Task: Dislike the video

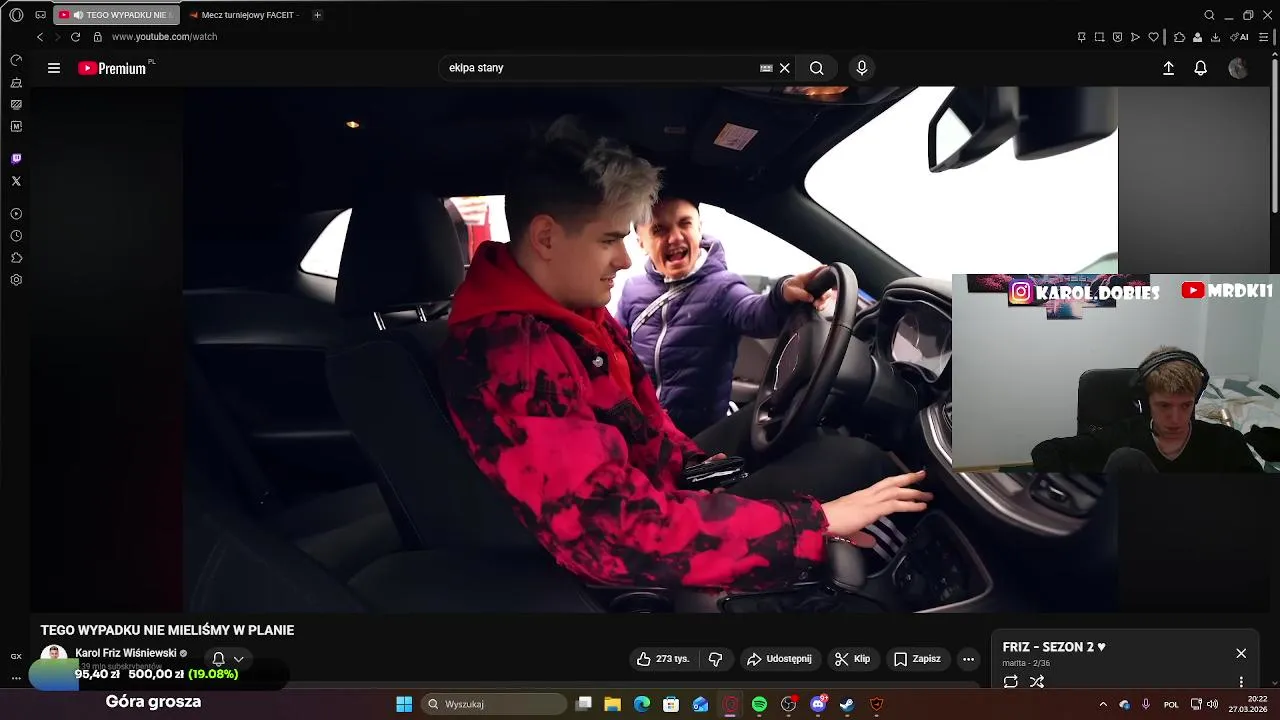Action: (x=715, y=659)
